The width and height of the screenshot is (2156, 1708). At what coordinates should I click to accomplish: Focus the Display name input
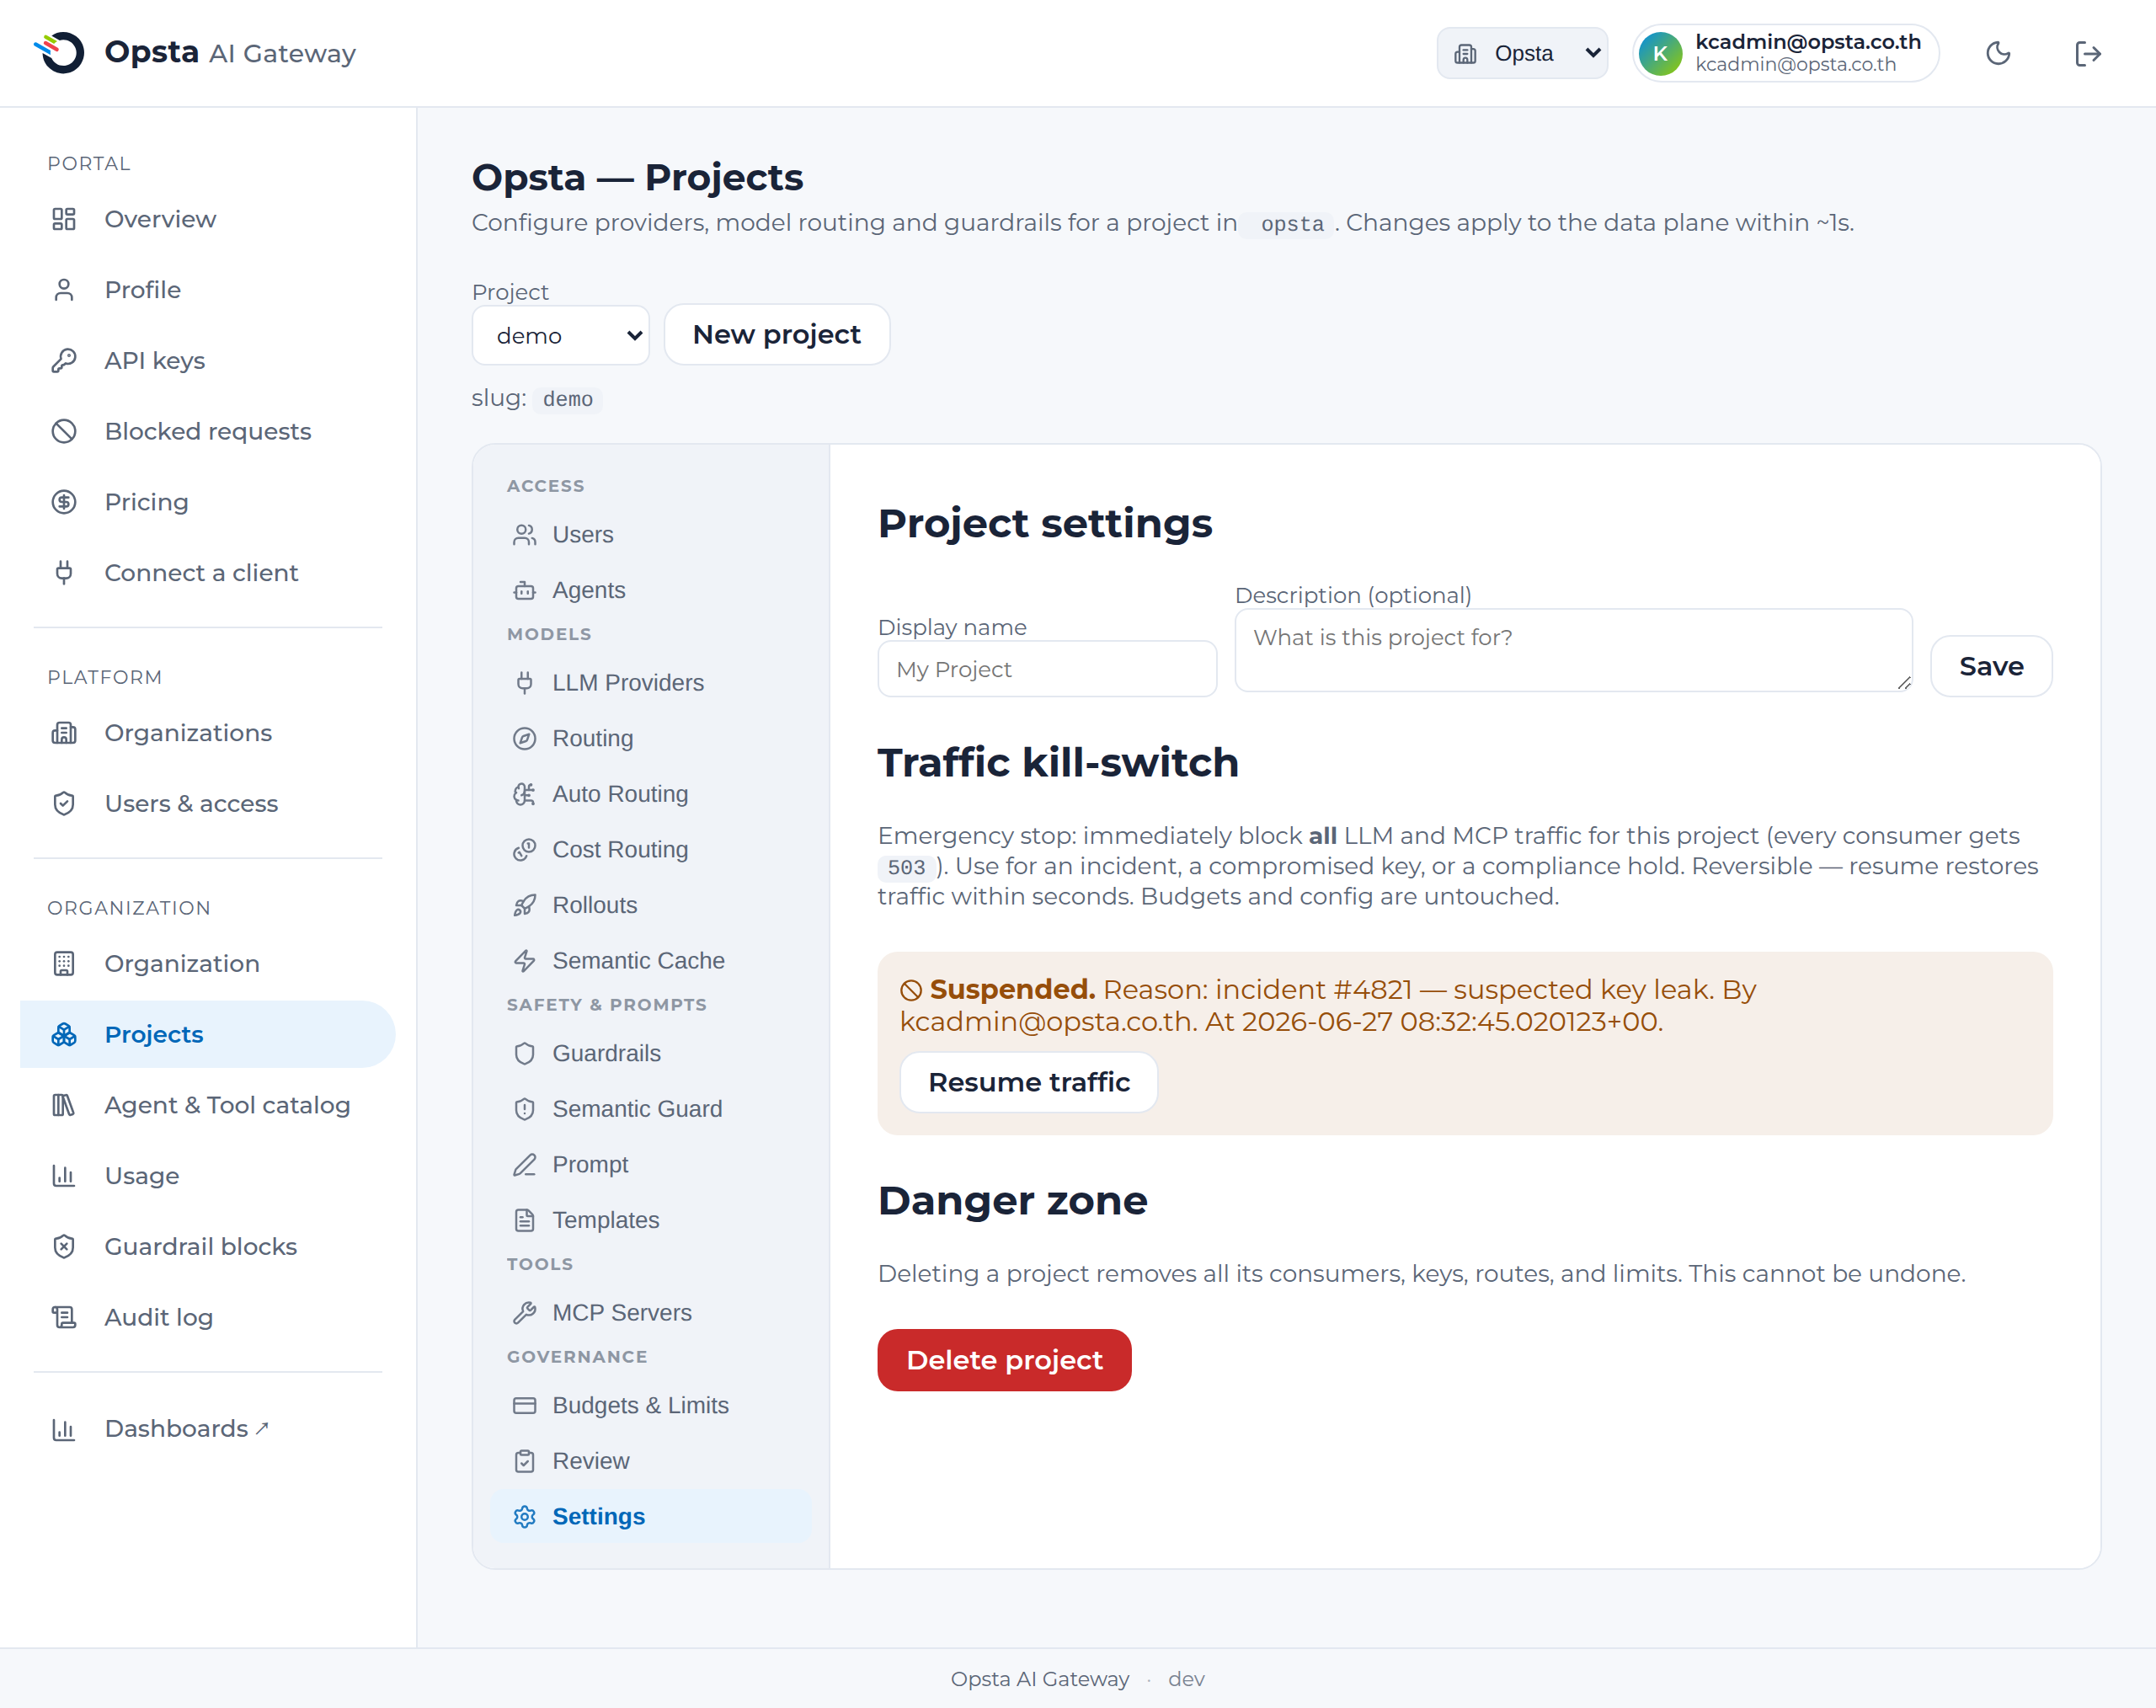[1047, 669]
